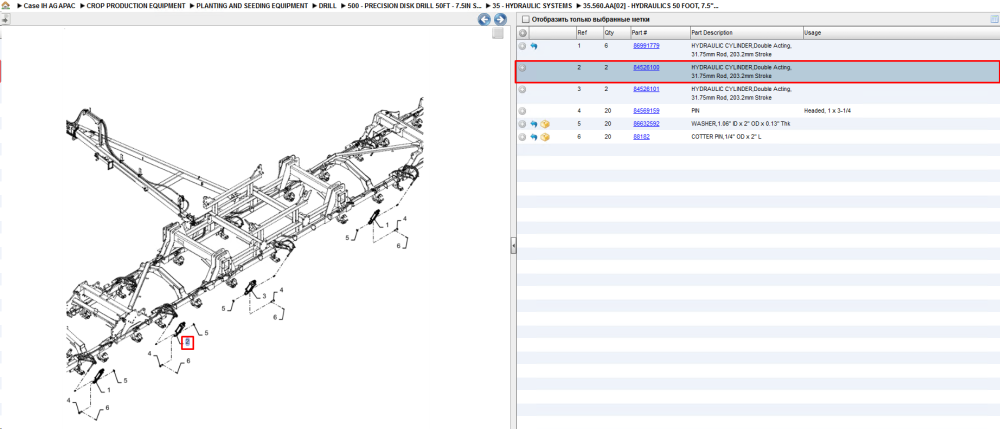Image resolution: width=1000 pixels, height=429 pixels.
Task: Select the HYDRAULIC CYLINDER description for ref 1
Action: coord(741,50)
